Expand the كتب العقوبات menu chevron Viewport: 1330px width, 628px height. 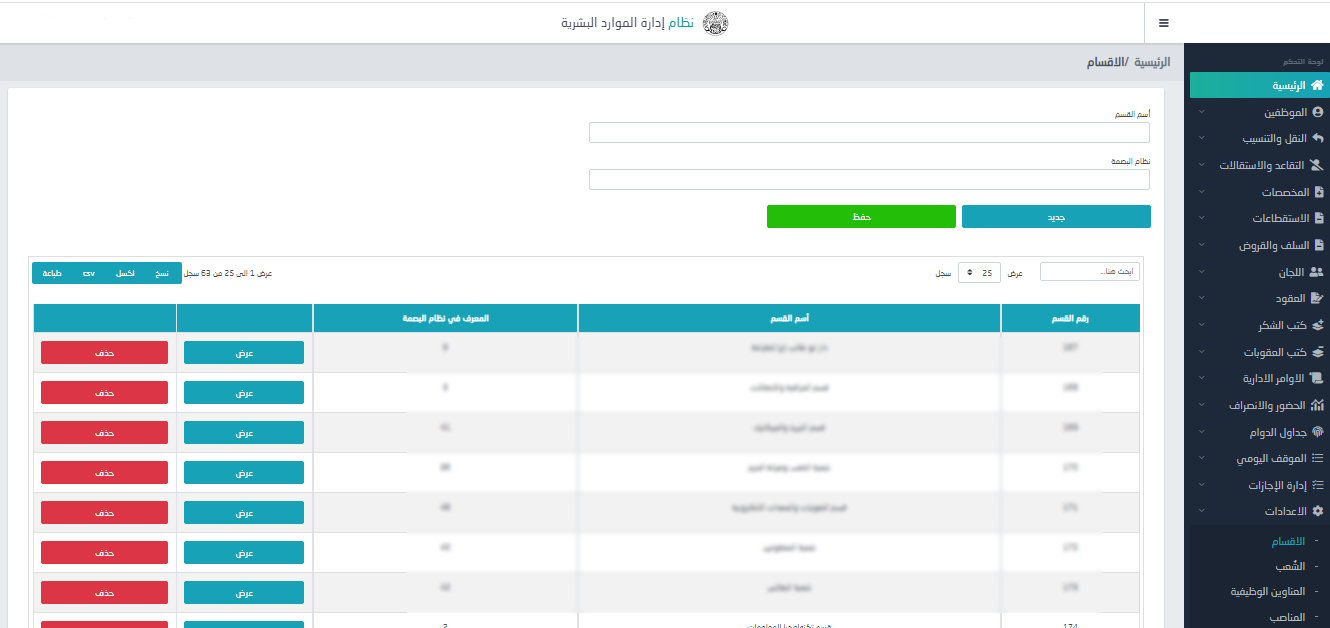click(1201, 352)
